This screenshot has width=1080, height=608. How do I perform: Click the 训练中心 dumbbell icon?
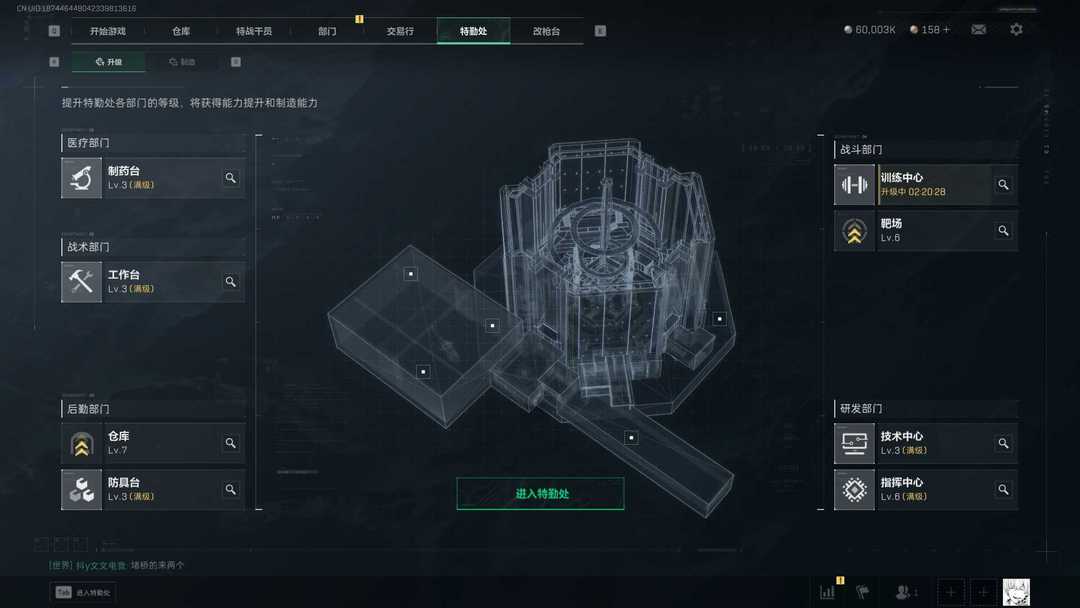click(854, 185)
